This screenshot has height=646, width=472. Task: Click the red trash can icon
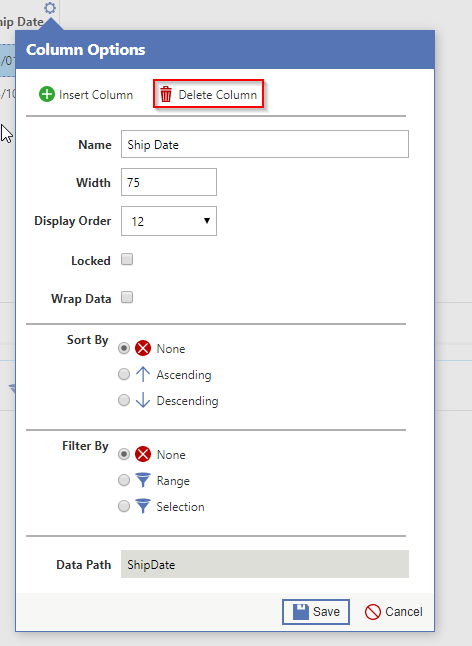pos(166,94)
